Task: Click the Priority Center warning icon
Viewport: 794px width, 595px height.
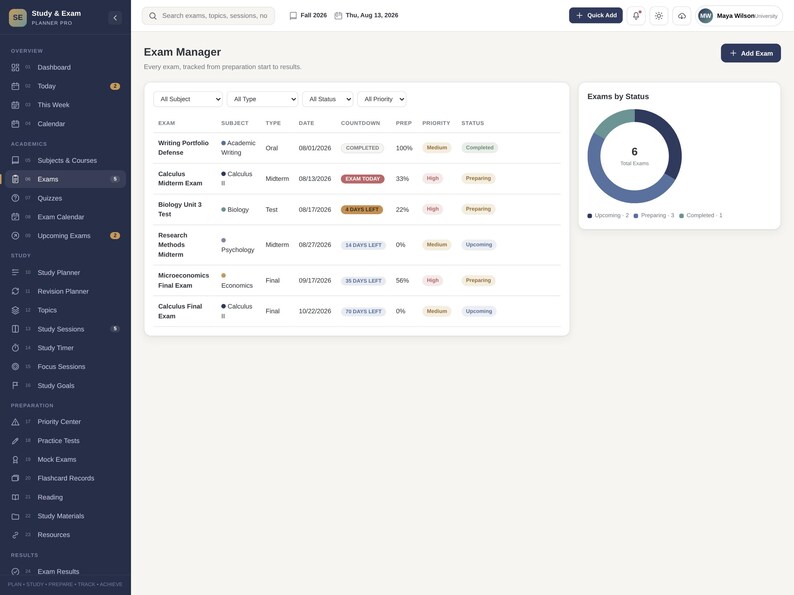Action: pyautogui.click(x=15, y=422)
